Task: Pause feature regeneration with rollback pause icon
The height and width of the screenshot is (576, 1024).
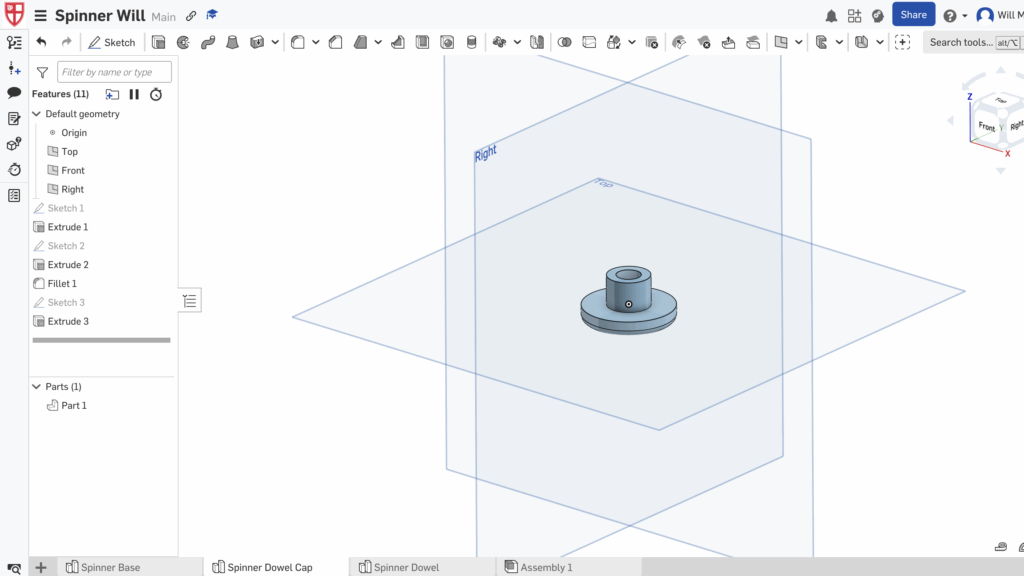Action: pos(134,94)
